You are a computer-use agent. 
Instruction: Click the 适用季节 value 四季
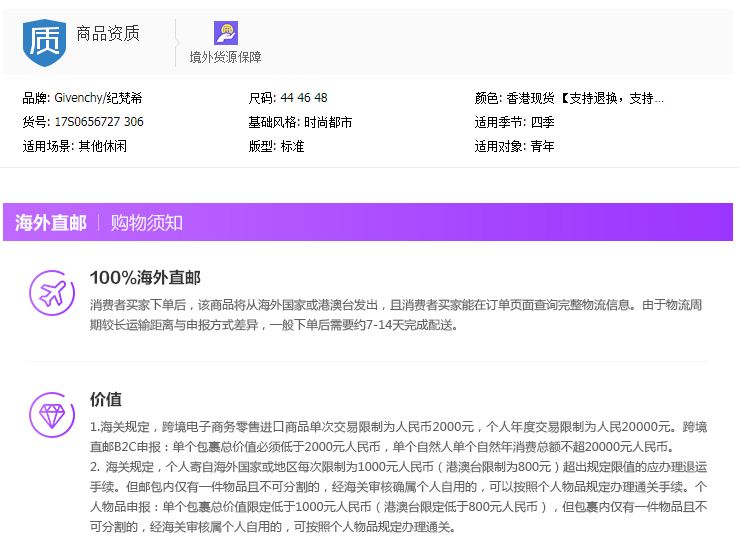tap(542, 122)
